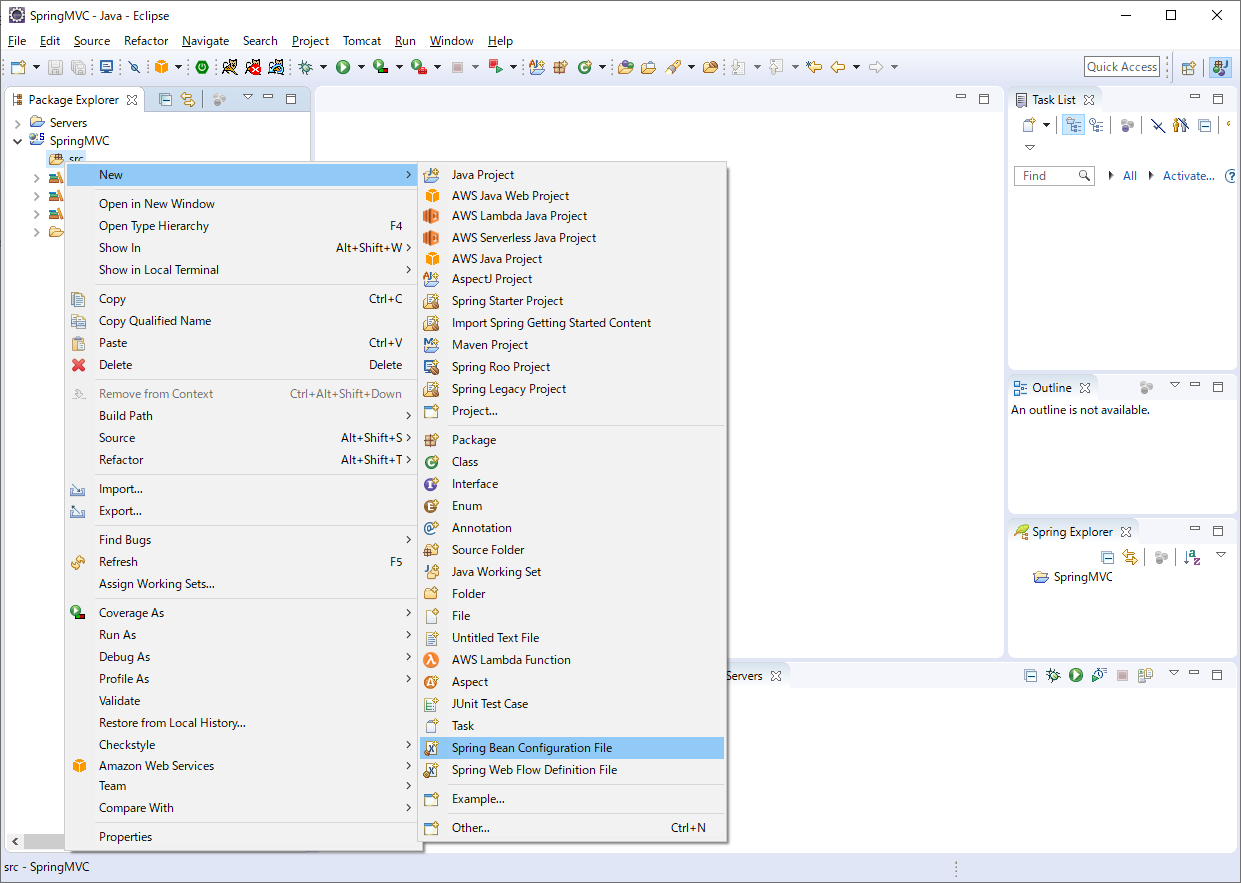
Task: Toggle Focus on Workweek in Task List
Action: click(1127, 125)
